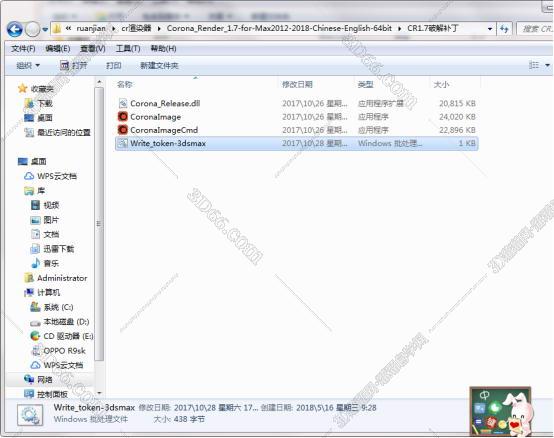Screen dimensions: 554x438
Task: Open the 视频 library
Action: (45, 205)
